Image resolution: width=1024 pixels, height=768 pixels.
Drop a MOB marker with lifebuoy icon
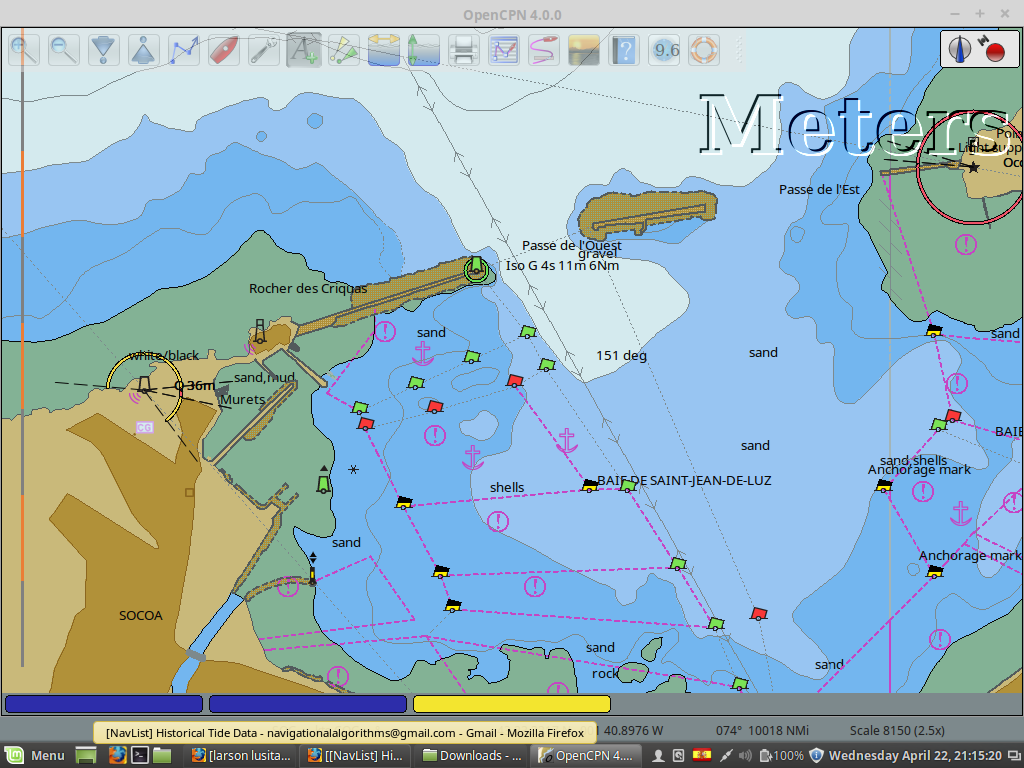coord(704,49)
